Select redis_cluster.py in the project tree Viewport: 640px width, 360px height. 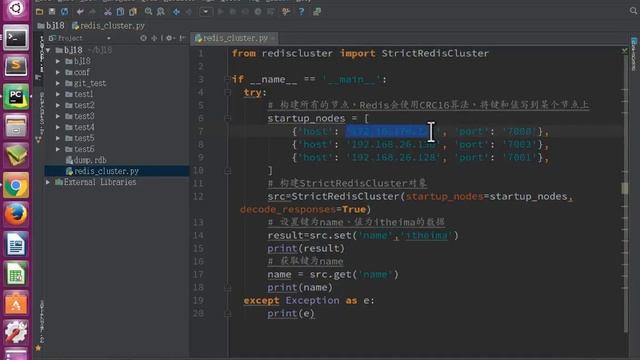[x=106, y=171]
